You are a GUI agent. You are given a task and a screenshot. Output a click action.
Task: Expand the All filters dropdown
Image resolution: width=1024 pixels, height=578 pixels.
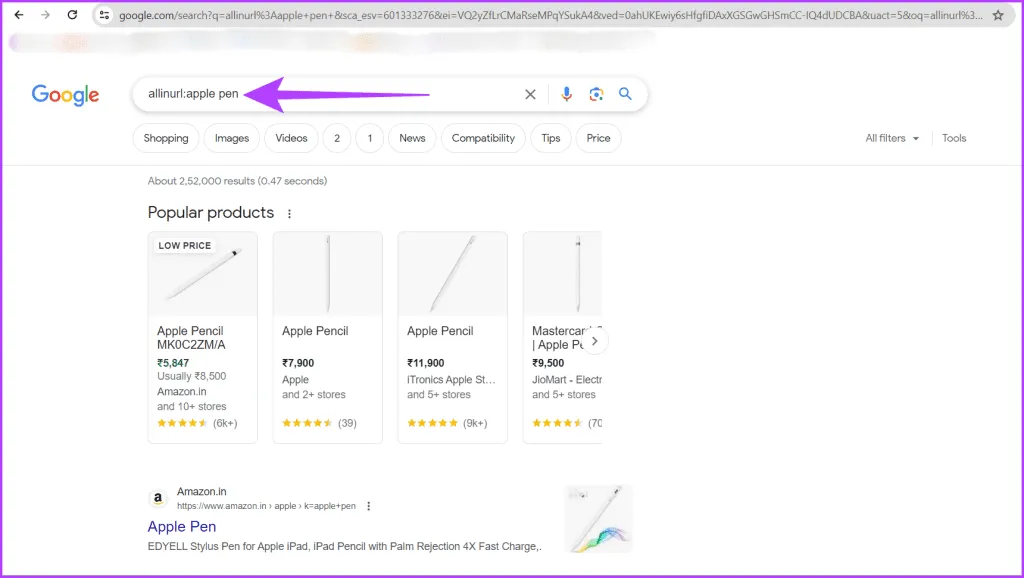892,138
